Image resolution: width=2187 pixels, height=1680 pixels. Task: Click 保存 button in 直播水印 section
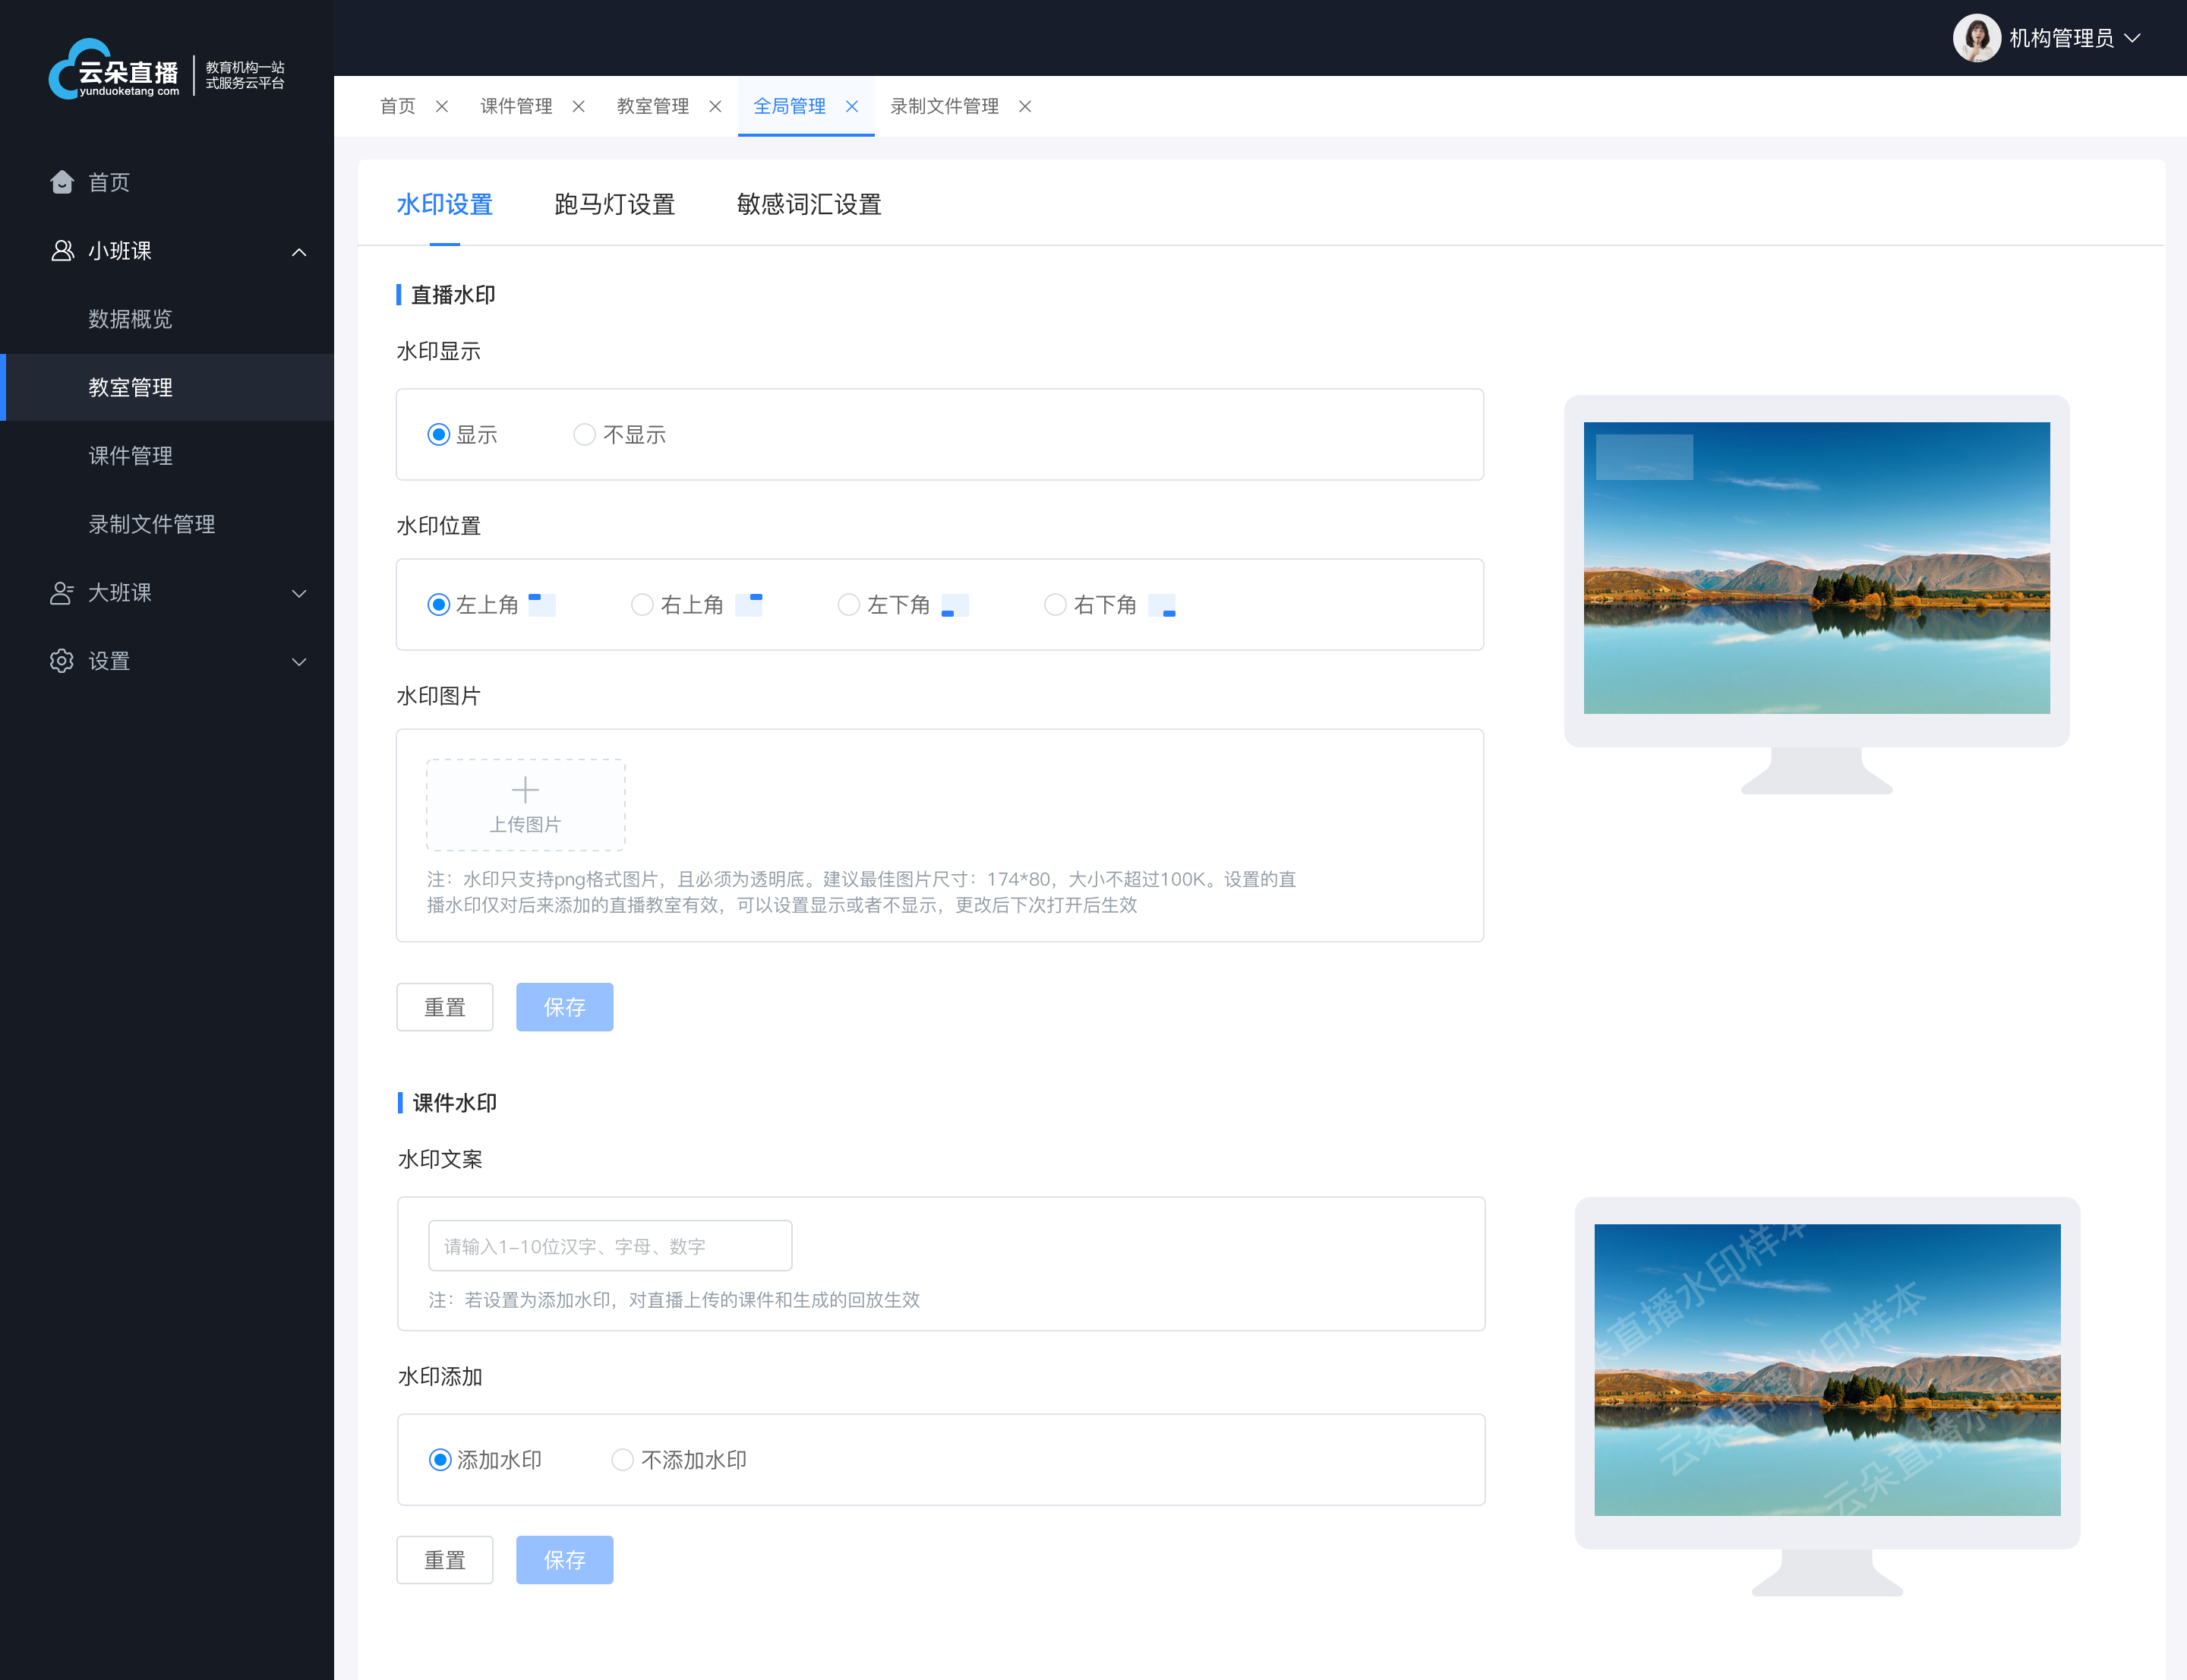564,1006
